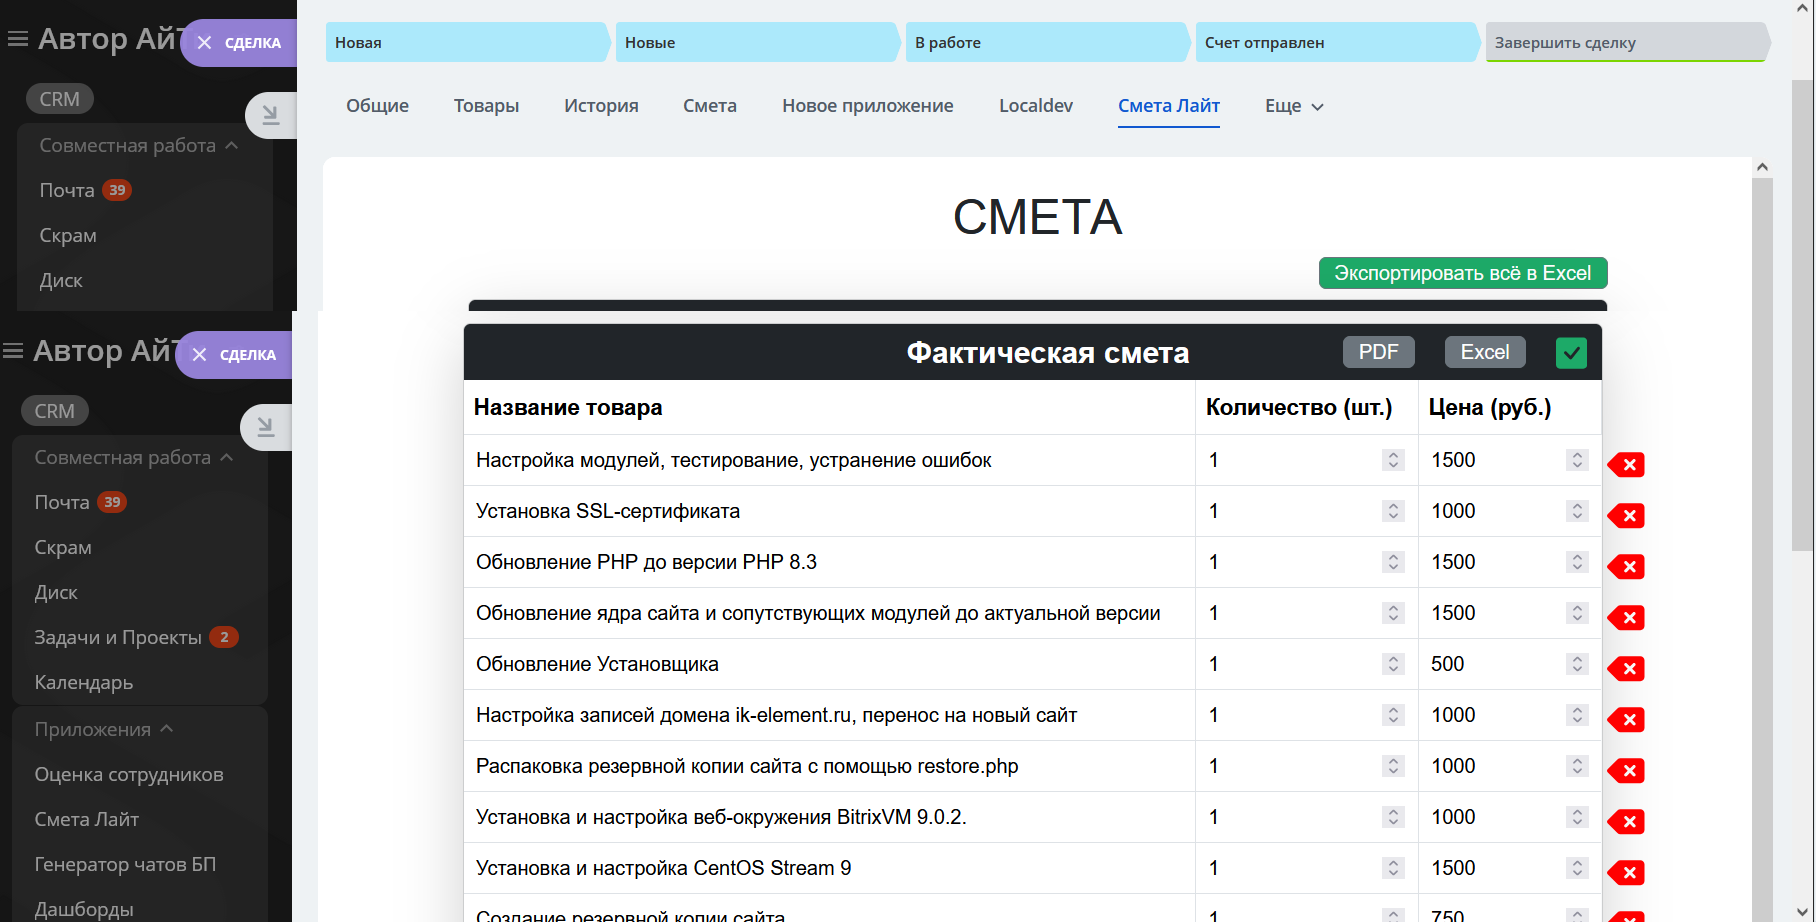Viewport: 1816px width, 922px height.
Task: Click price stepper for 'Установка SSL-сертификата' row
Action: pos(1577,511)
